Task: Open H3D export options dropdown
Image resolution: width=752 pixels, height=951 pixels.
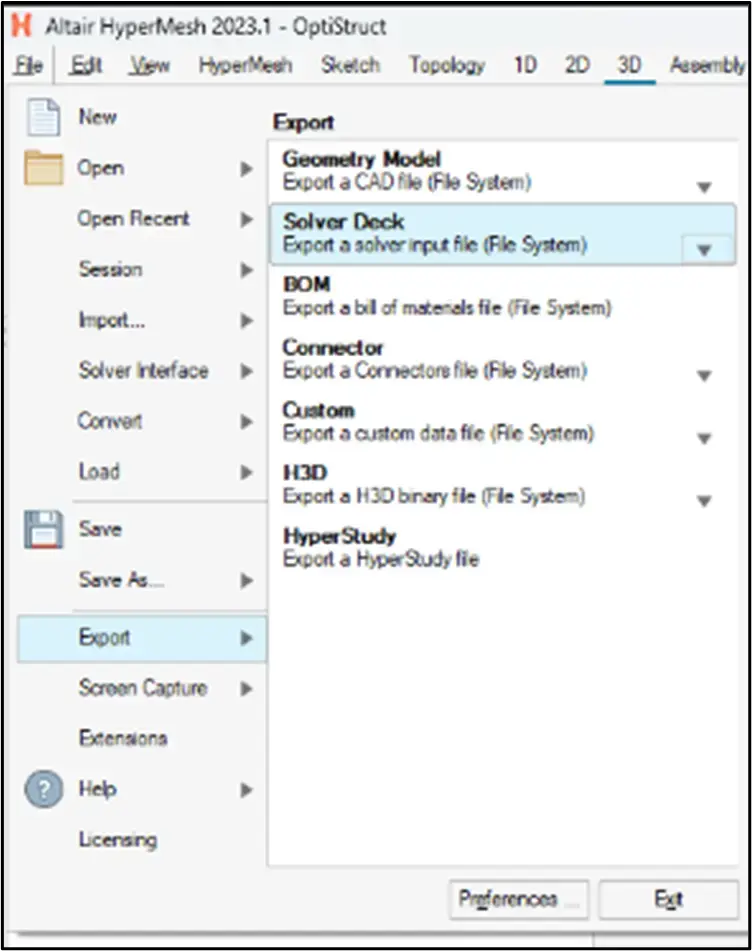Action: pyautogui.click(x=704, y=501)
